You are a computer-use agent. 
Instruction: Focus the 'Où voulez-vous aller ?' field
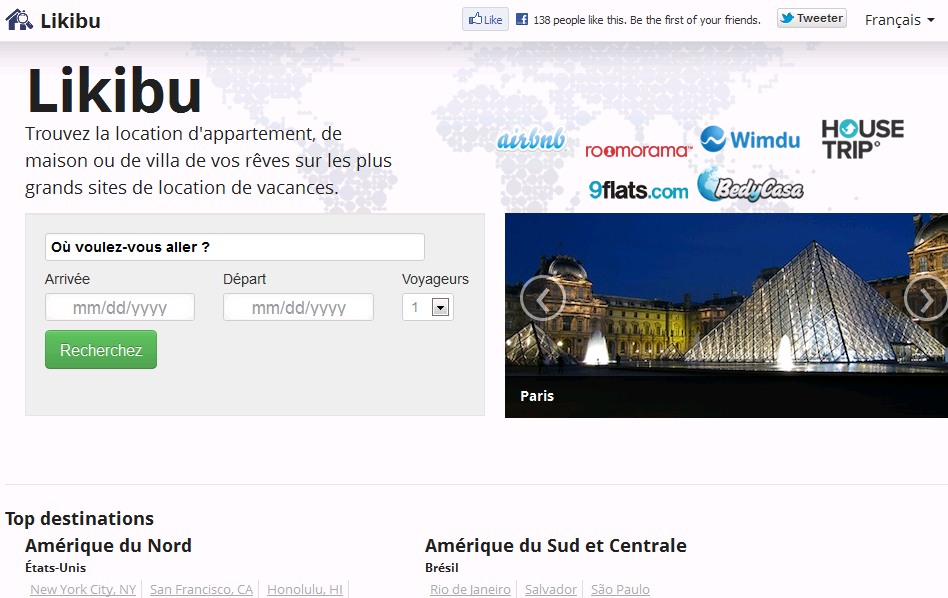[235, 247]
